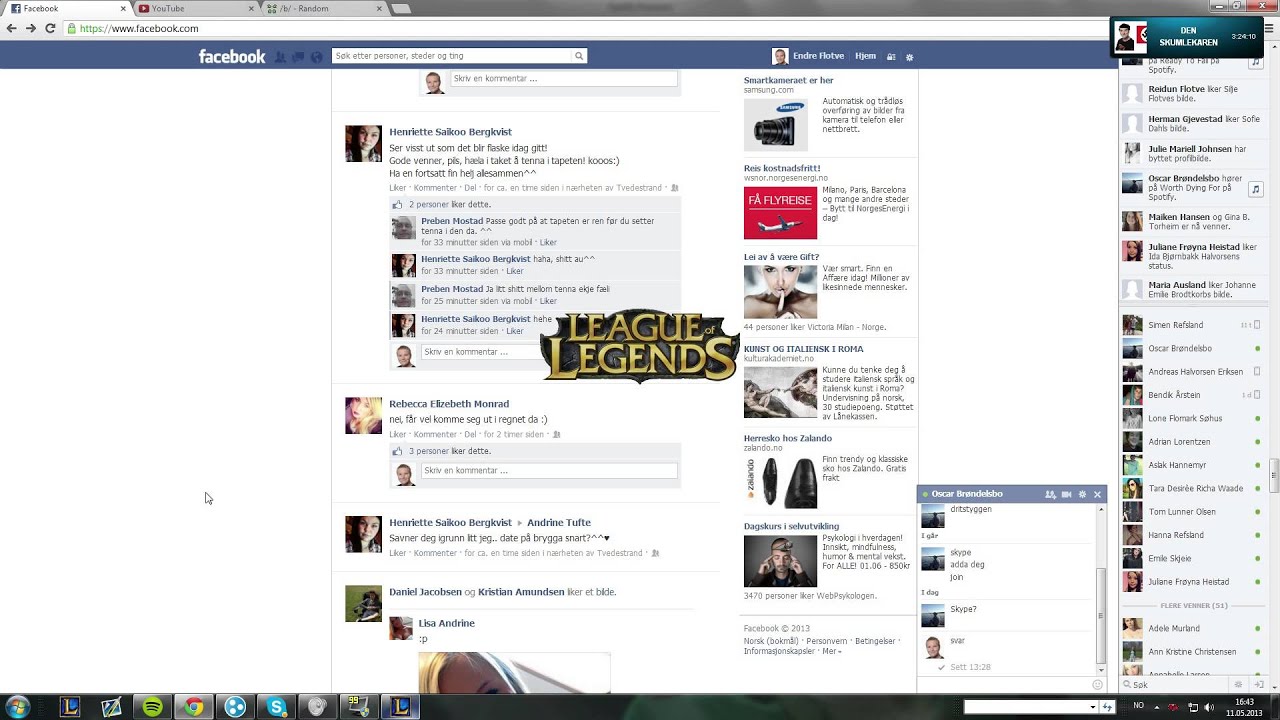The image size is (1280, 720).
Task: Open the taskbar address bar dropdown arrow
Action: (x=1092, y=707)
